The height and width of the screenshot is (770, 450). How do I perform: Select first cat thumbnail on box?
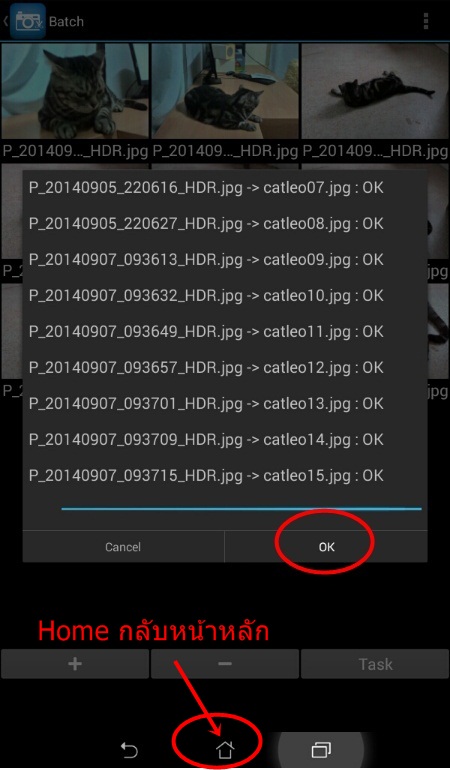click(75, 91)
